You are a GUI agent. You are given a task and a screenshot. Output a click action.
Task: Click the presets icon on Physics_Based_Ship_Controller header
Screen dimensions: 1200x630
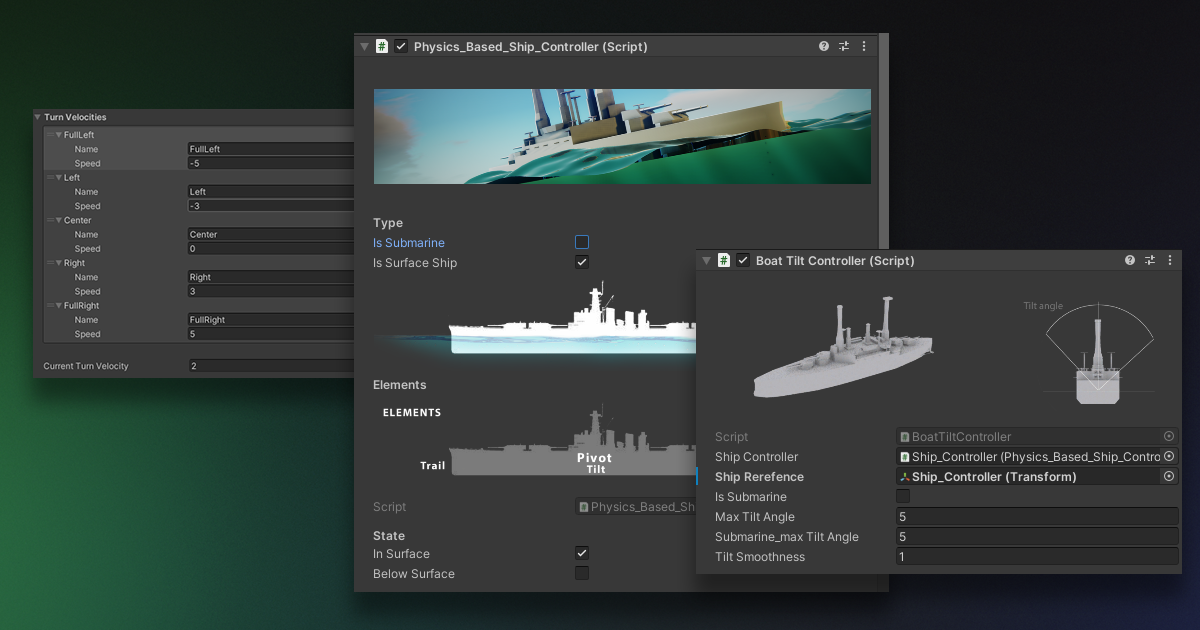pyautogui.click(x=843, y=46)
